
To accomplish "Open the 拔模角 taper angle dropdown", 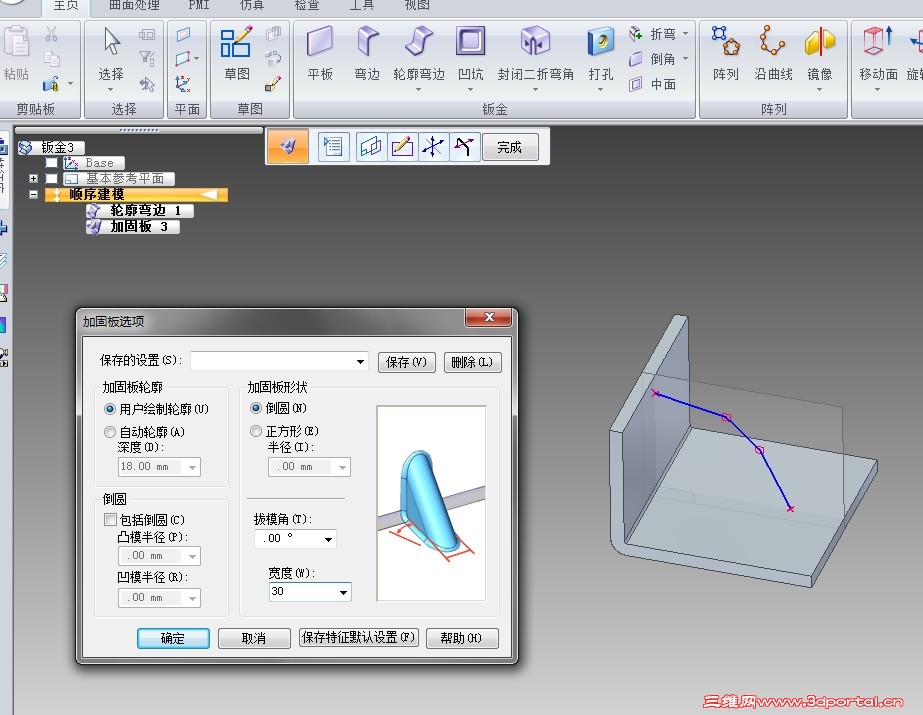I will [328, 539].
